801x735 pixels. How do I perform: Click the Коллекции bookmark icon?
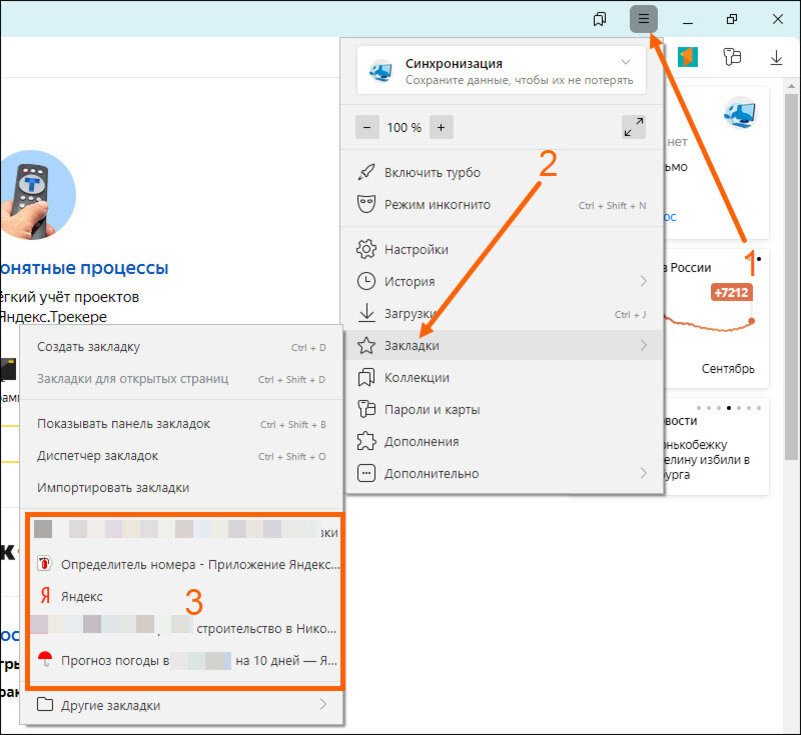(366, 377)
